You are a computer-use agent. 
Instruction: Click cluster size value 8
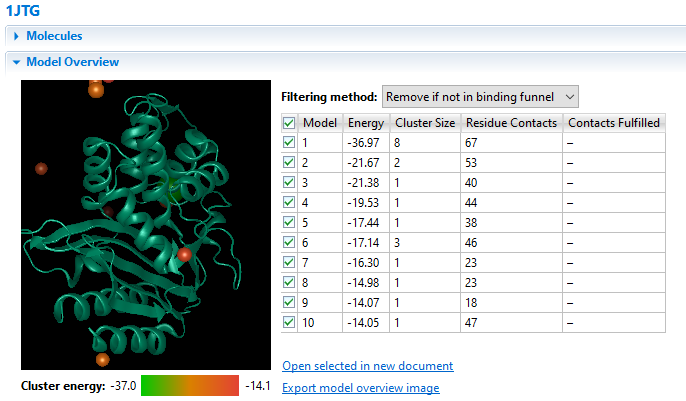pos(397,143)
